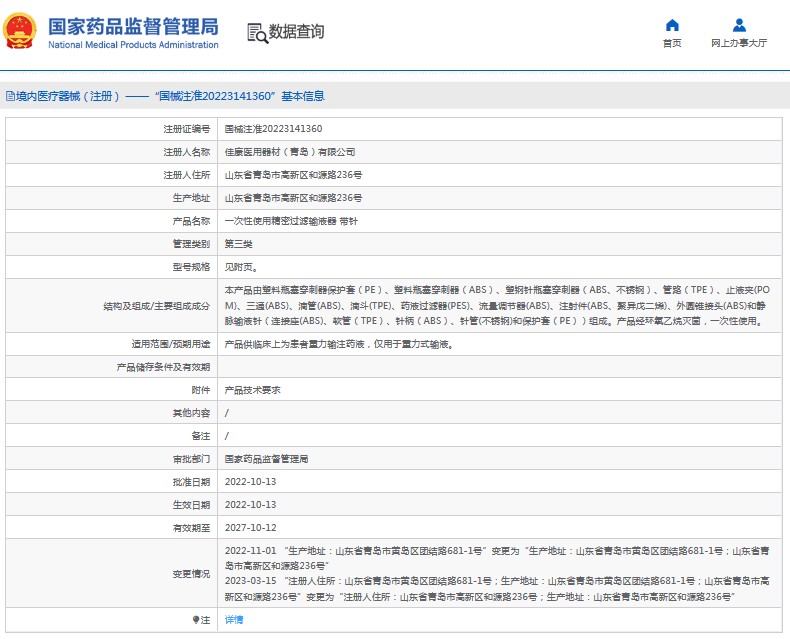Click the 2023-03-15 change record text

point(497,589)
